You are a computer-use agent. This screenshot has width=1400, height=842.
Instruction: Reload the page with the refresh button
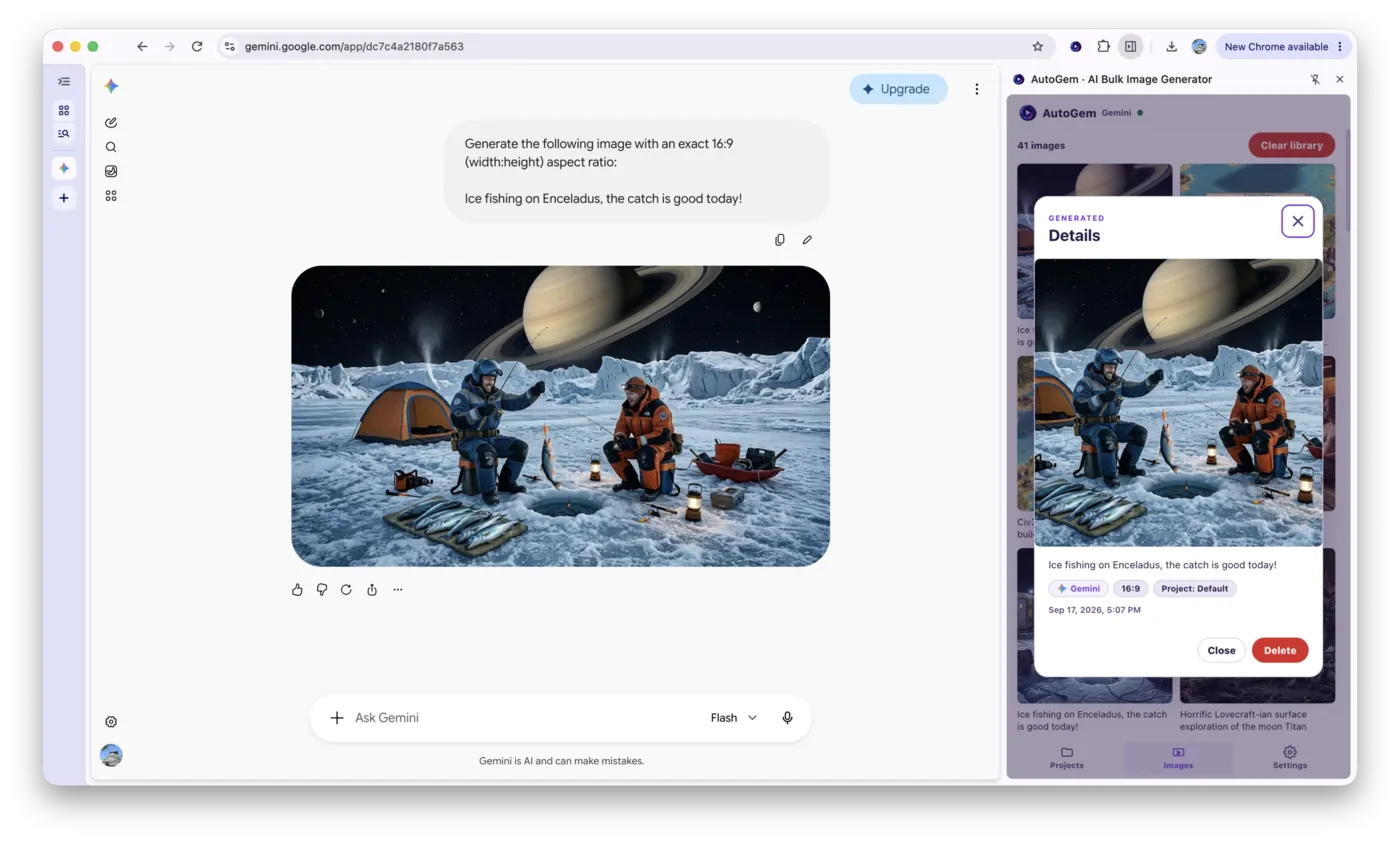pyautogui.click(x=197, y=47)
